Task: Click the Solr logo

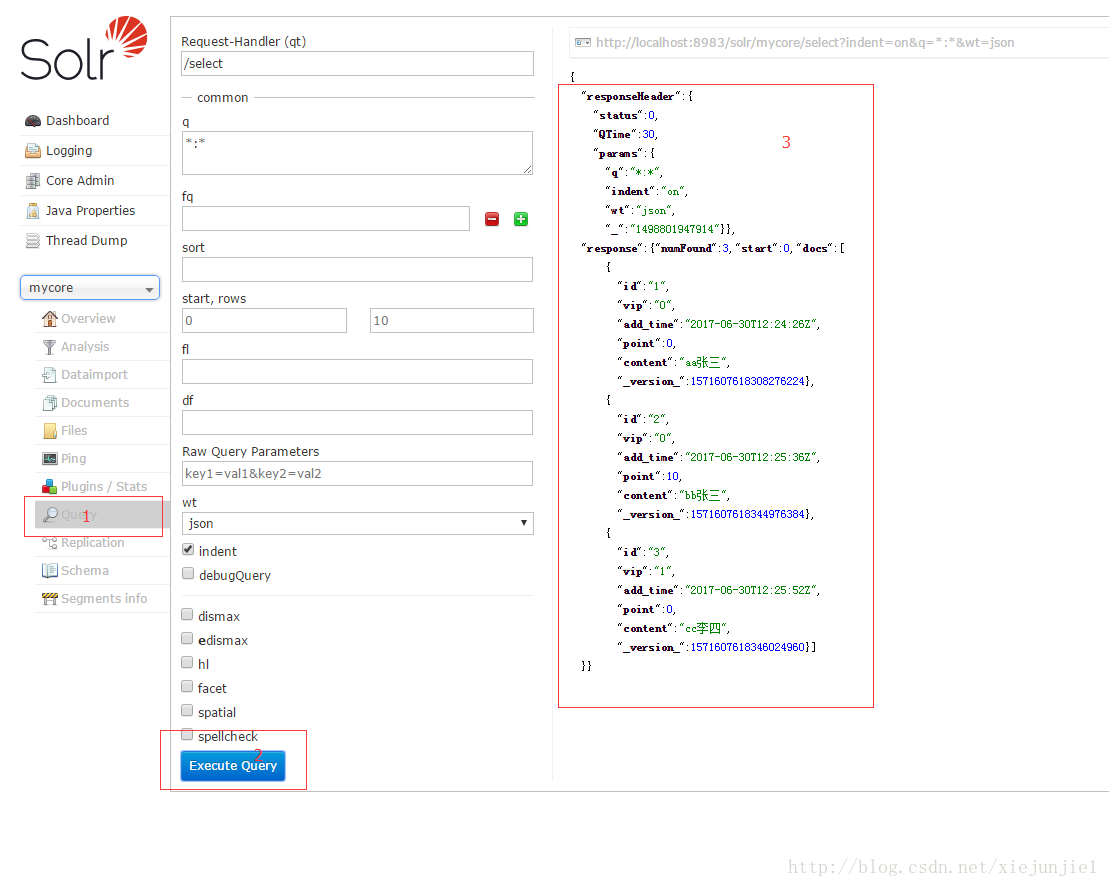Action: pos(83,48)
